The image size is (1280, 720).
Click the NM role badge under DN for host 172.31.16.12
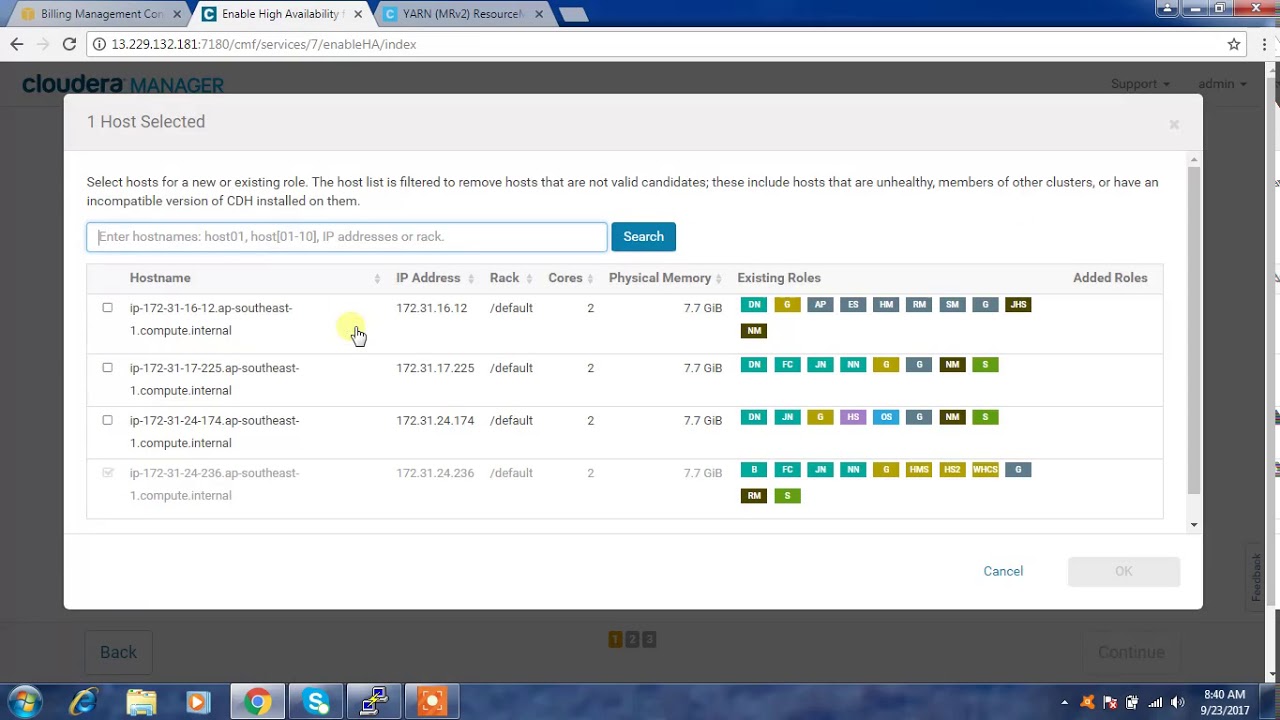click(754, 331)
